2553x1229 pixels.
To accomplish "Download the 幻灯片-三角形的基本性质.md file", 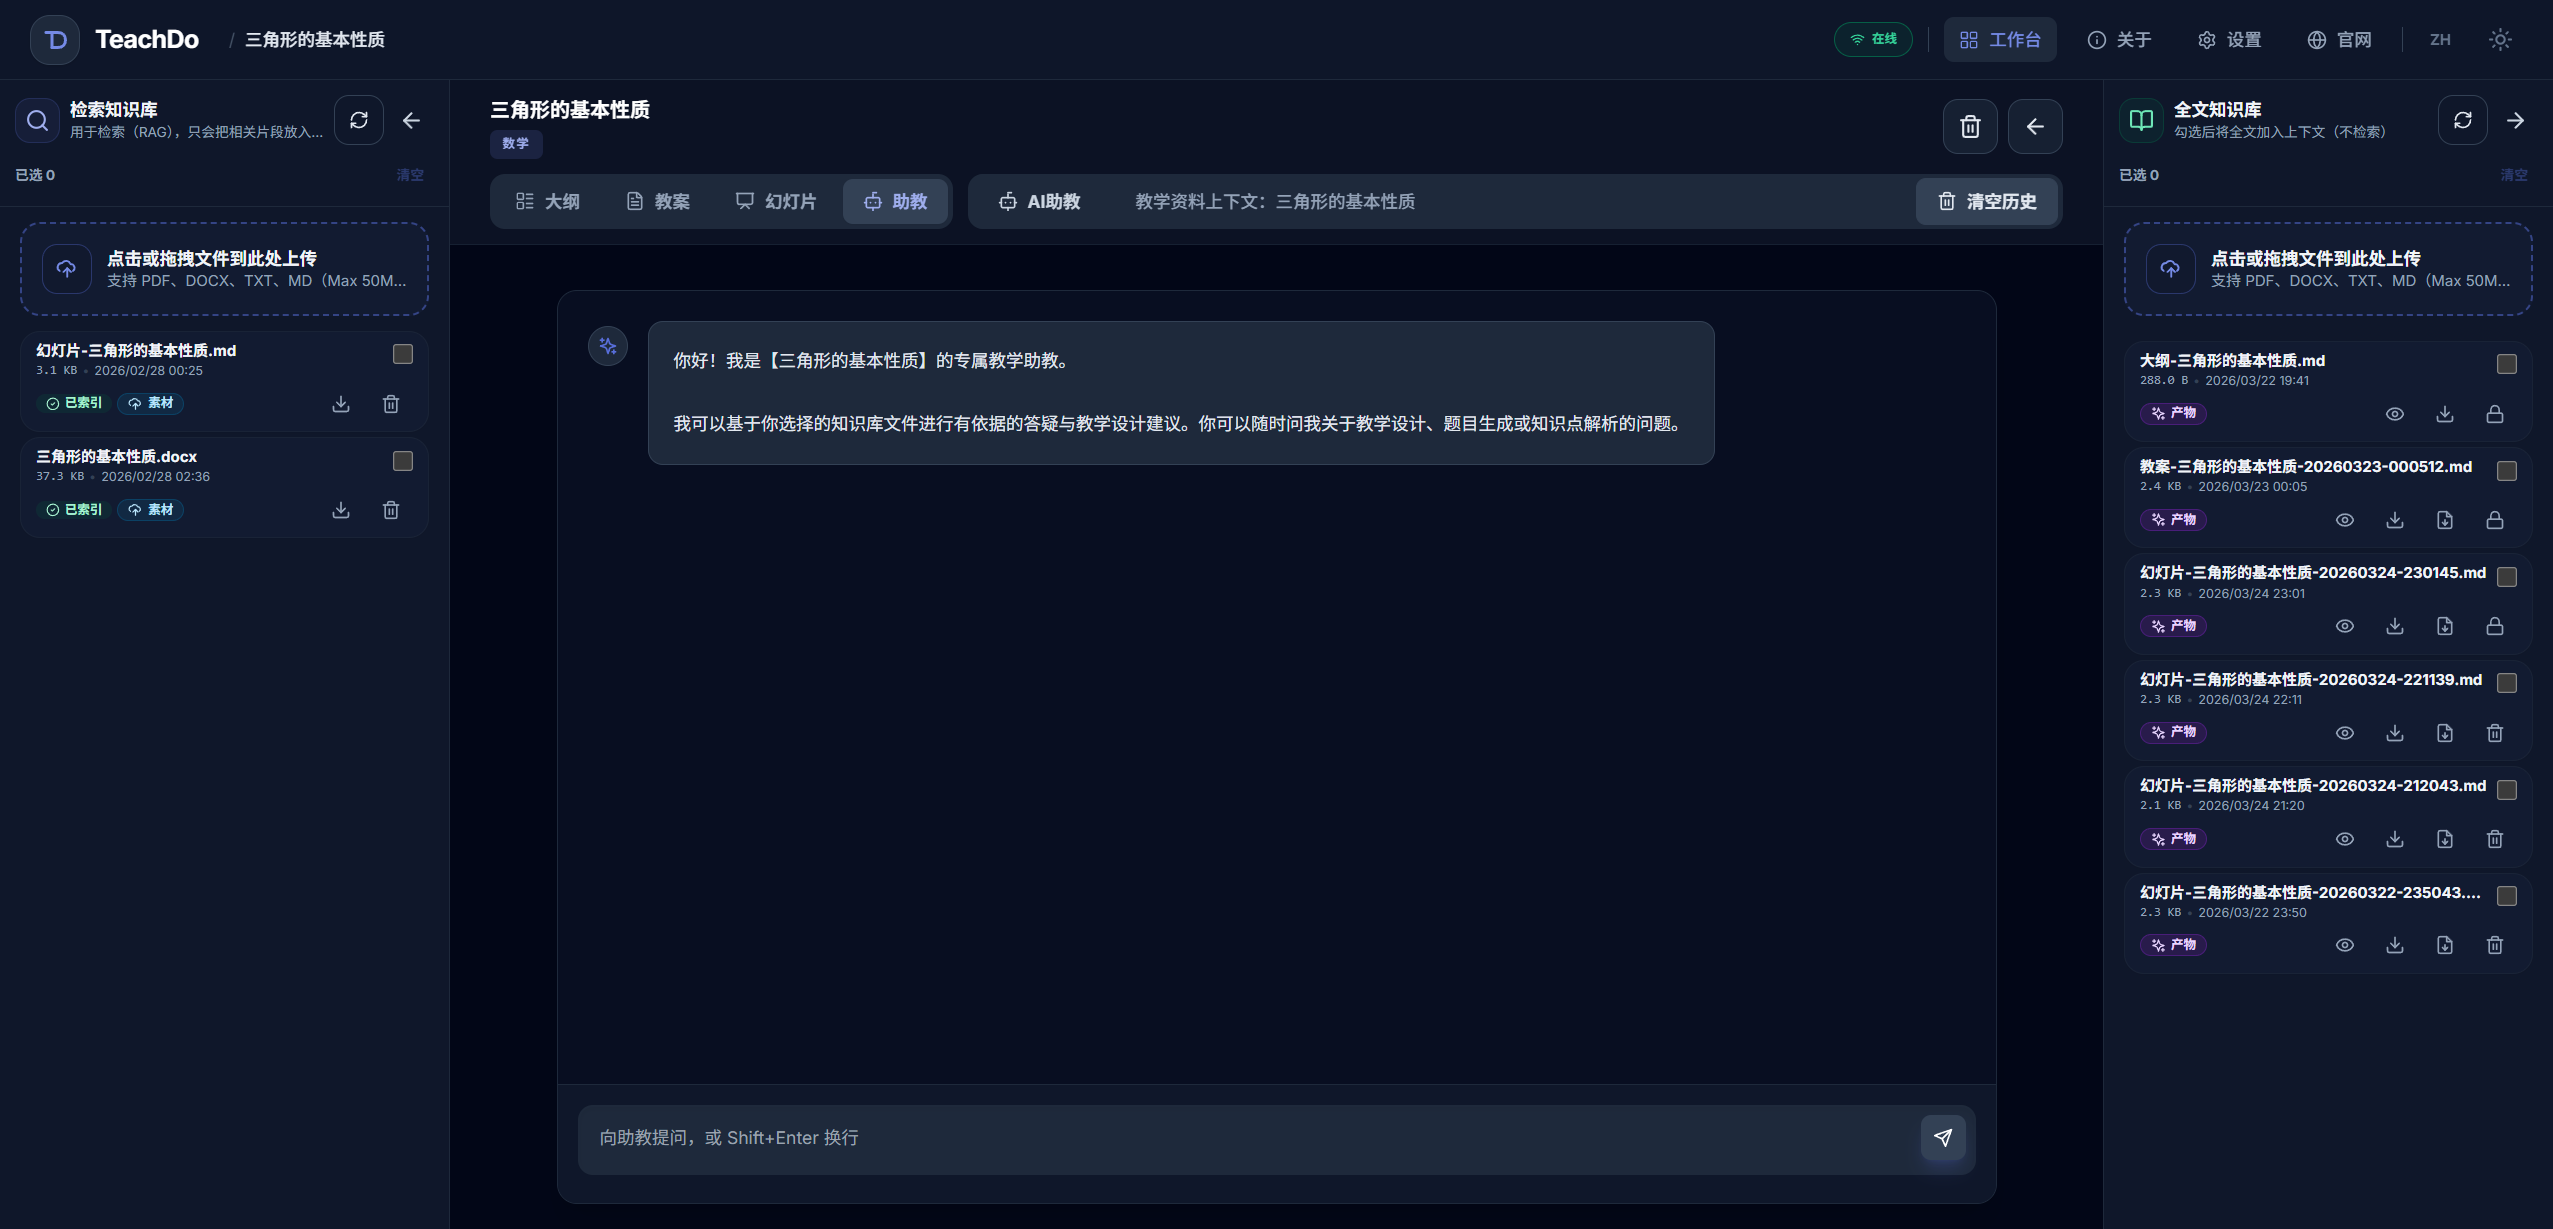I will [340, 404].
